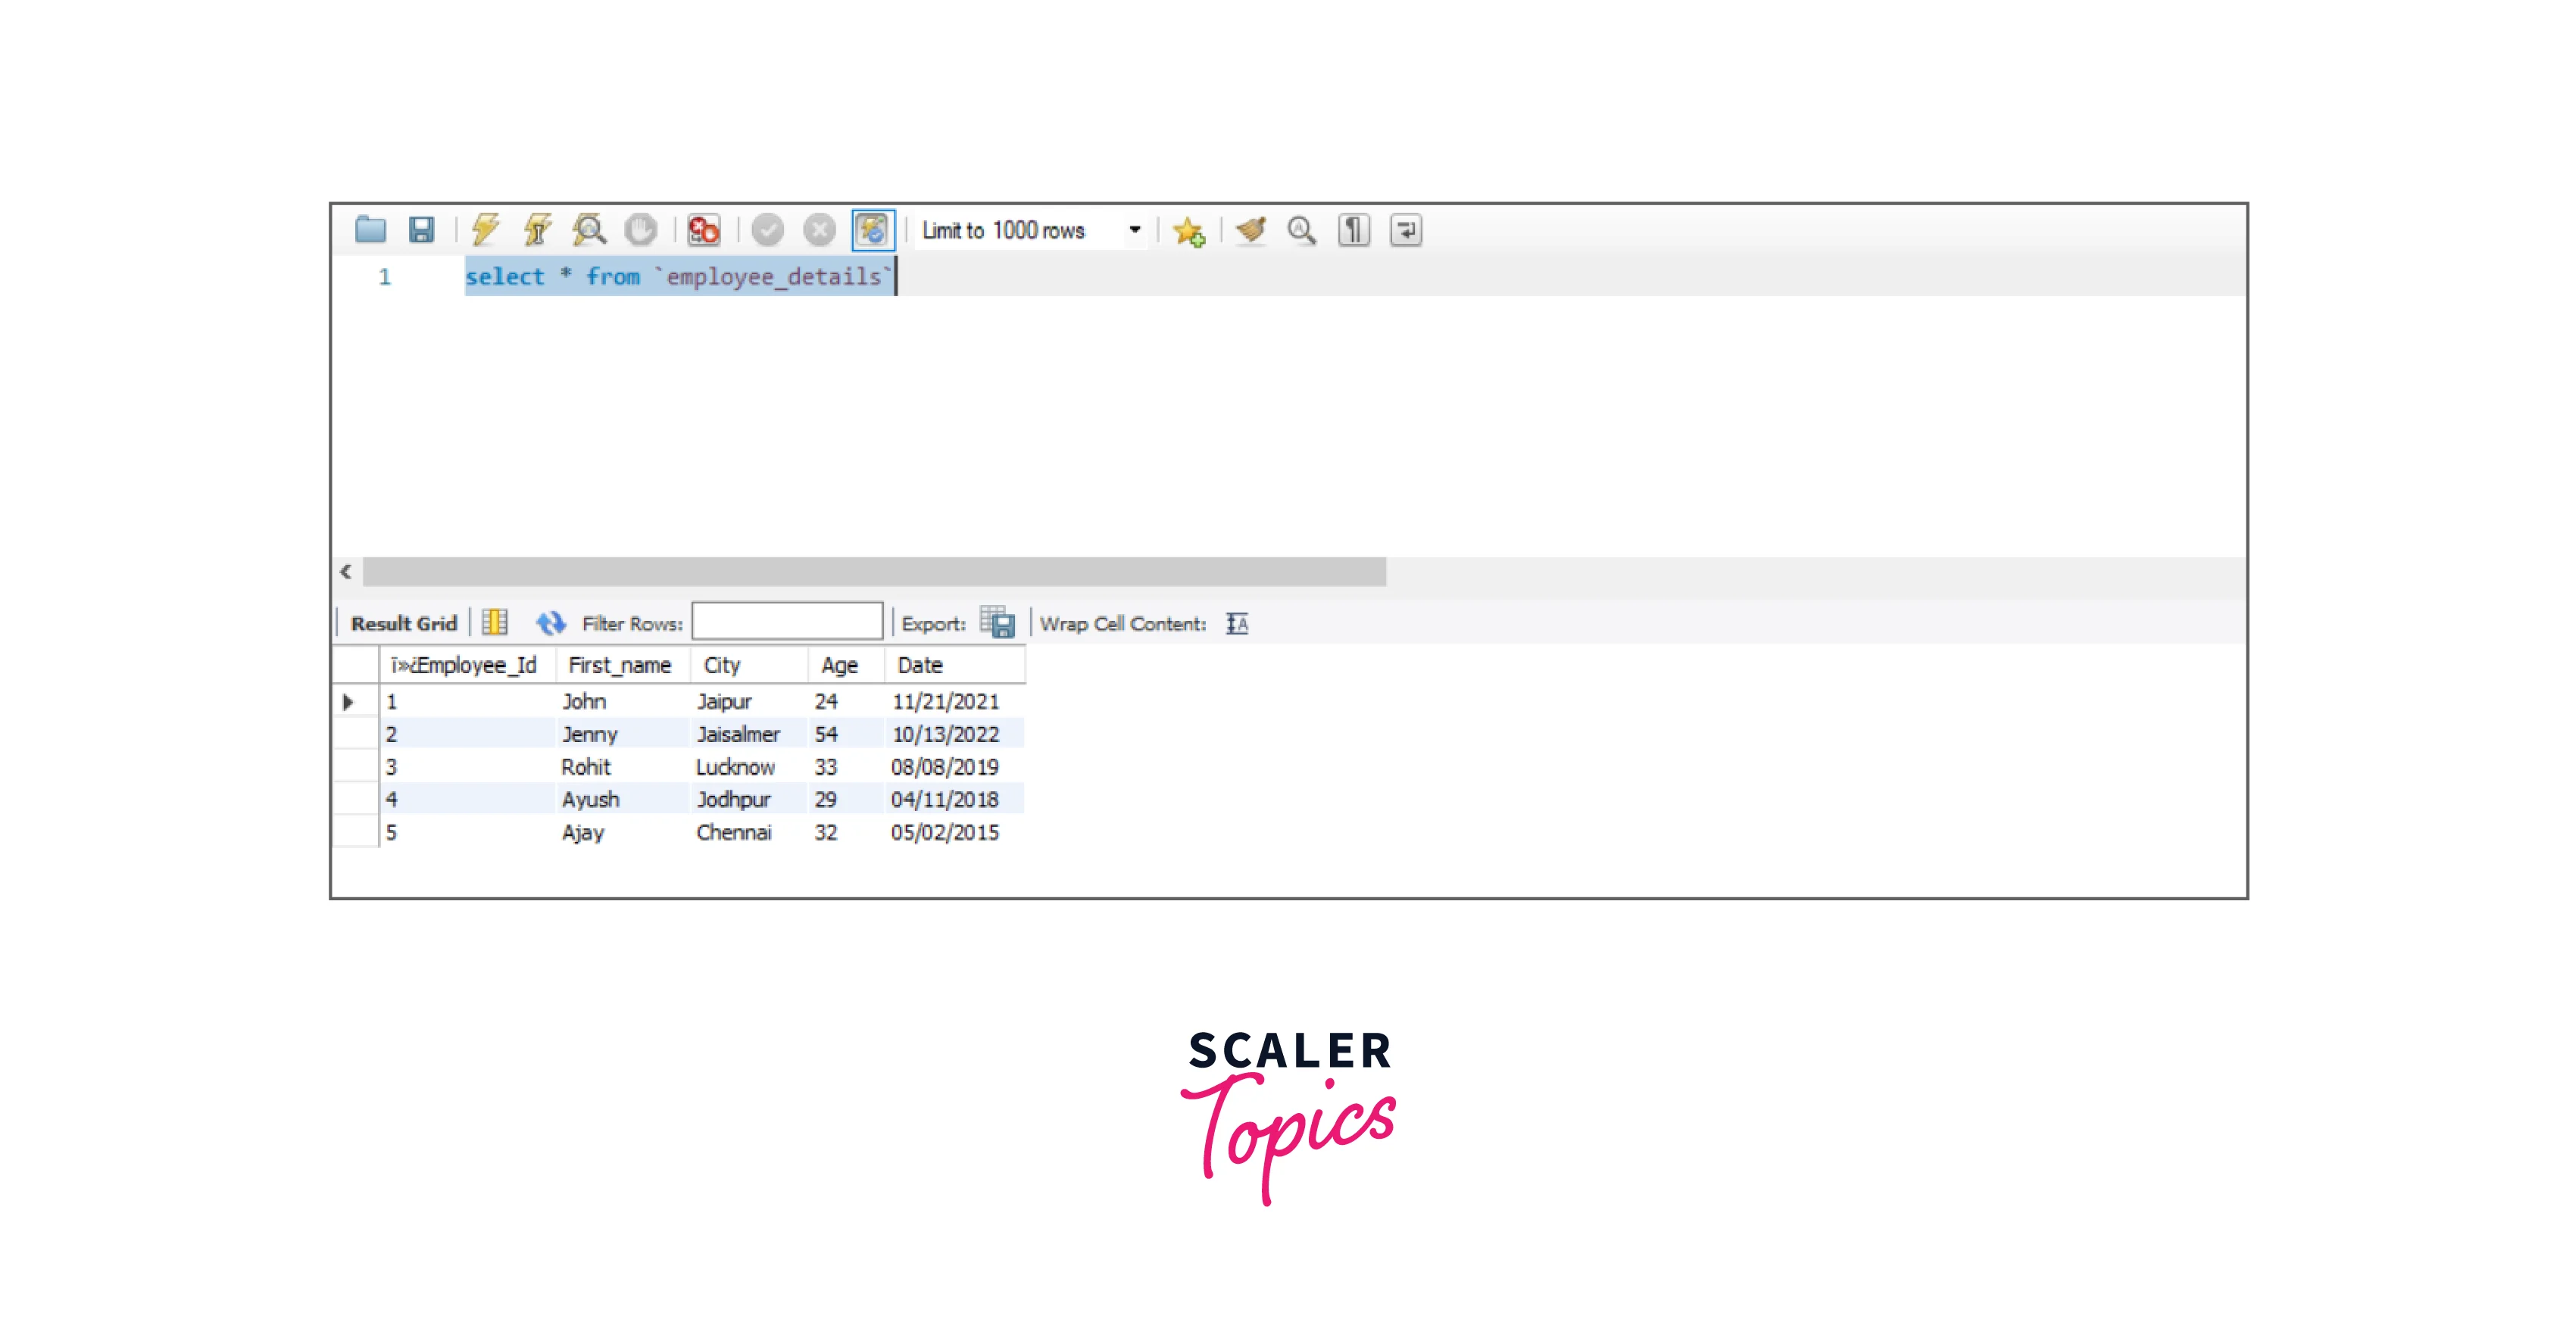Rollback transaction X icon

[x=819, y=230]
